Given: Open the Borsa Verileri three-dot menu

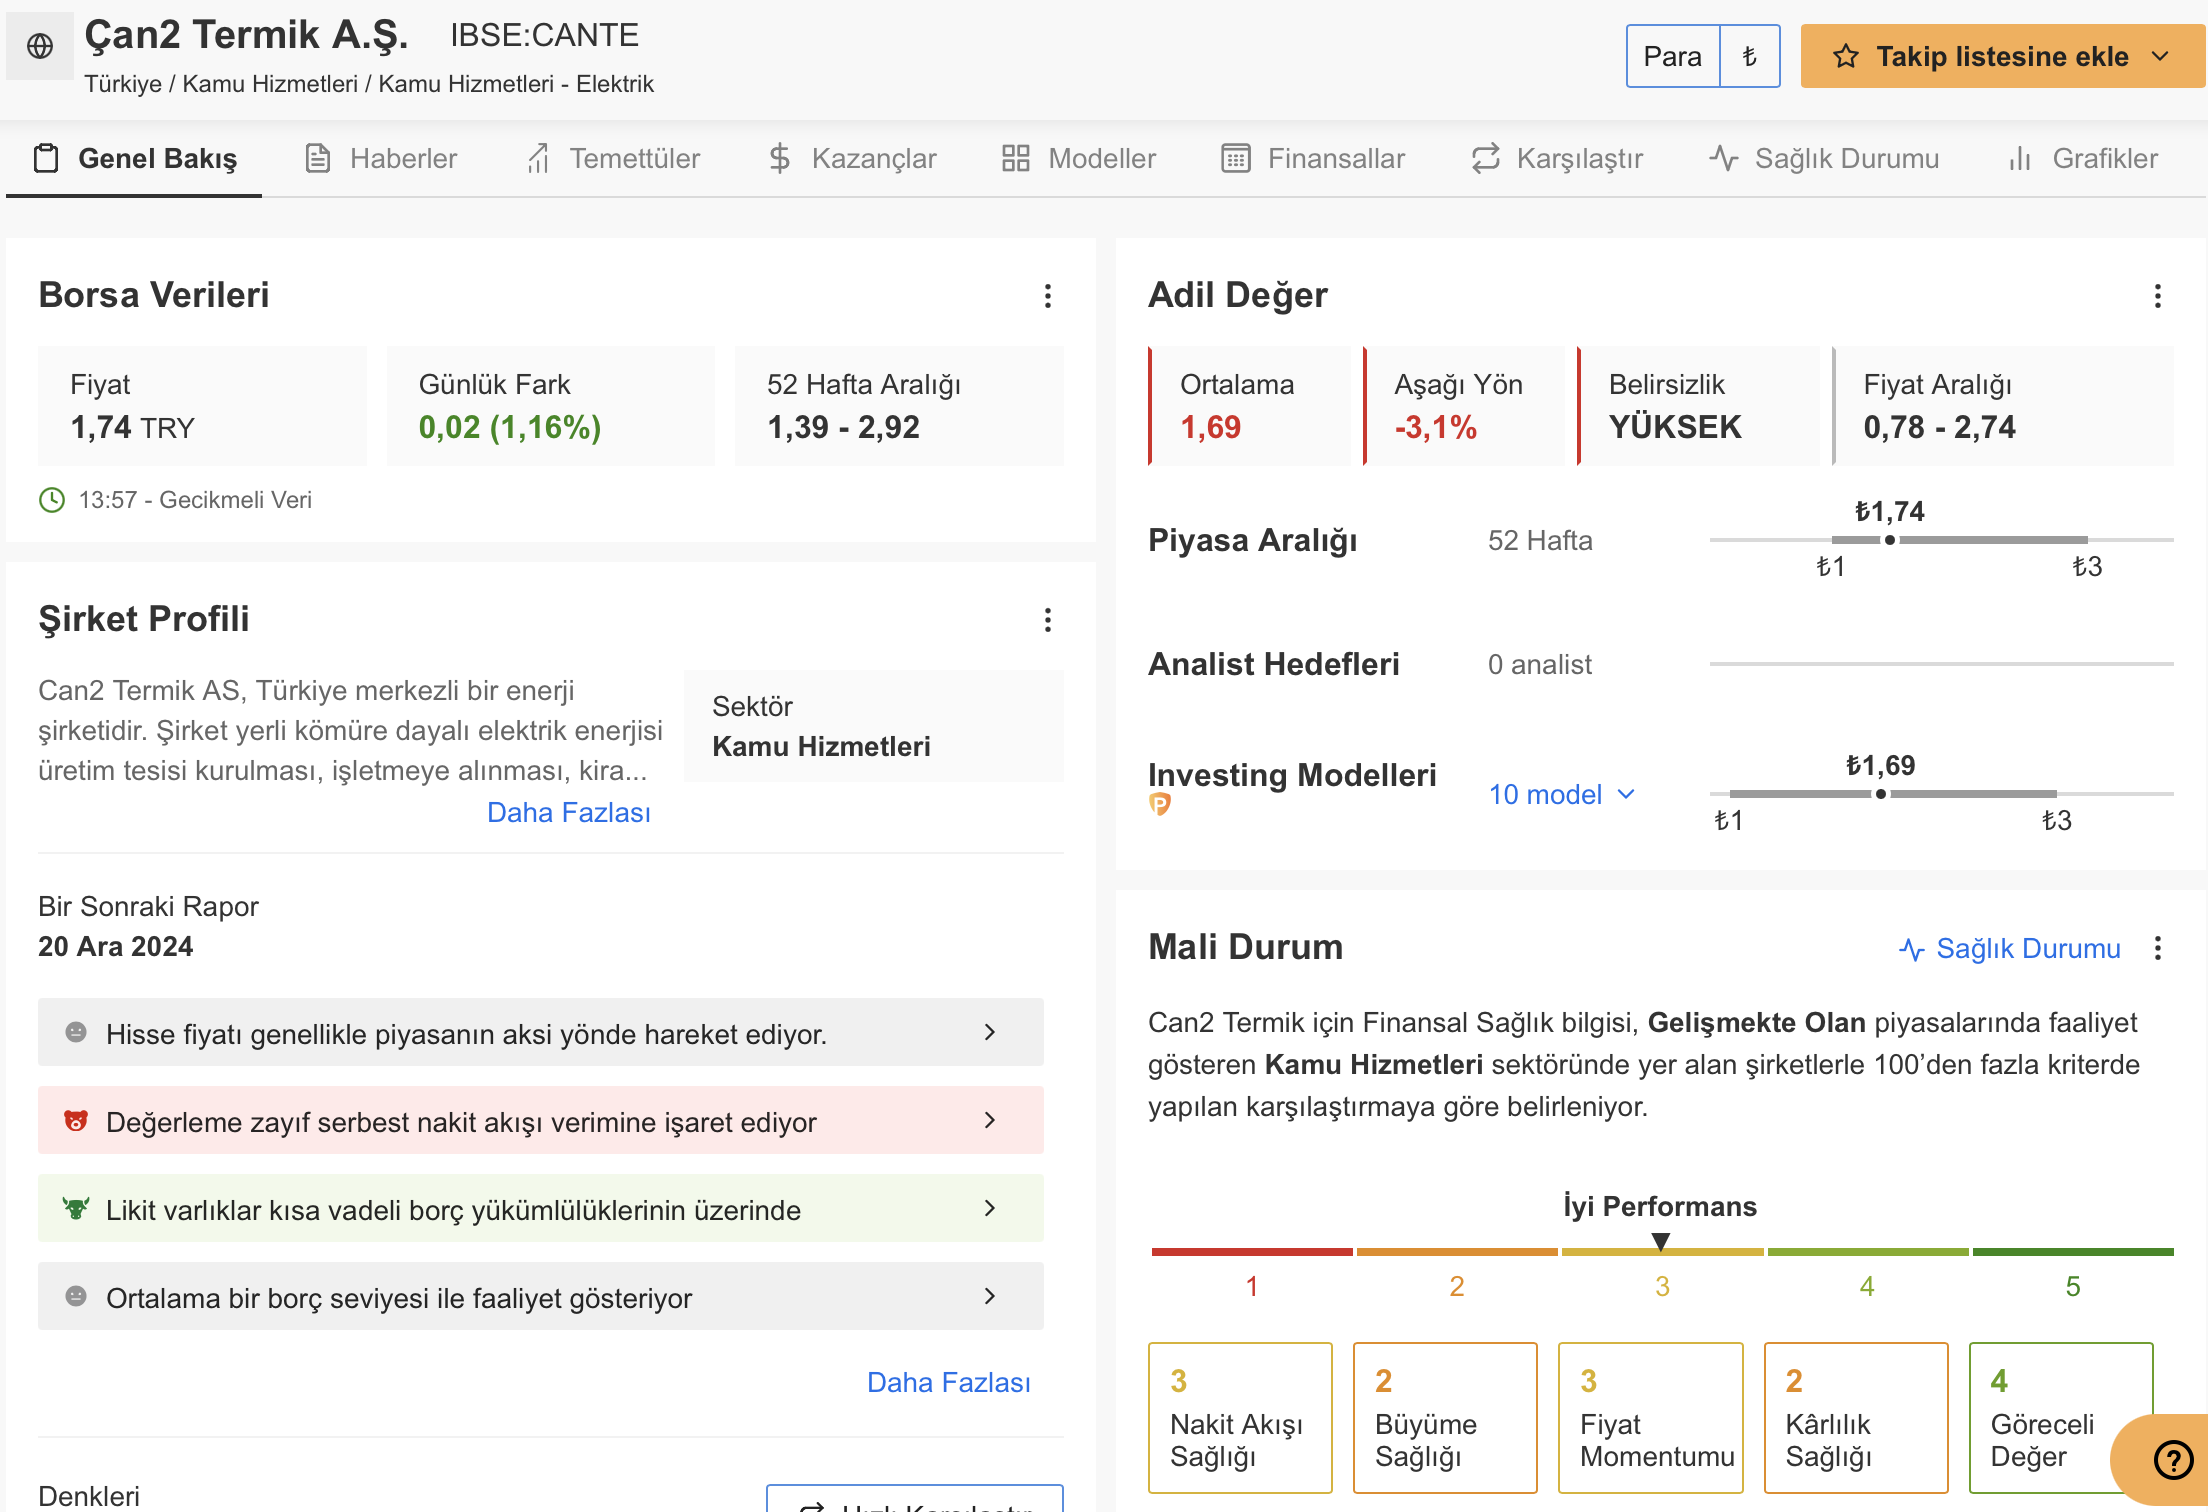Looking at the screenshot, I should (x=1047, y=296).
